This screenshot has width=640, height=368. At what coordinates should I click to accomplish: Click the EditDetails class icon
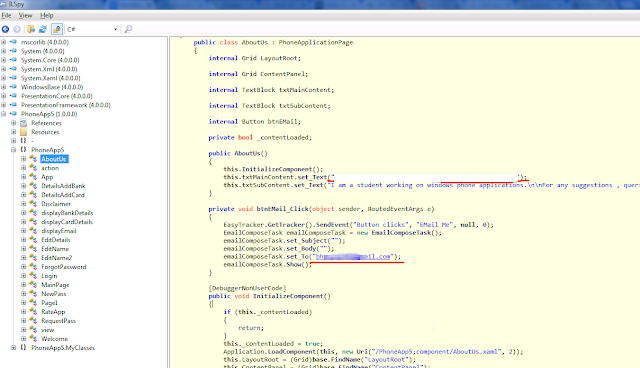[x=33, y=239]
